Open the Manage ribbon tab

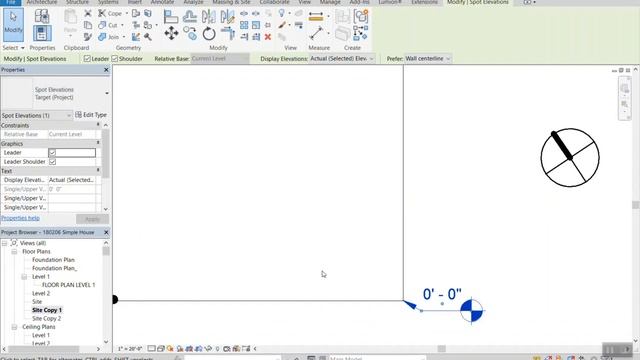330,2
